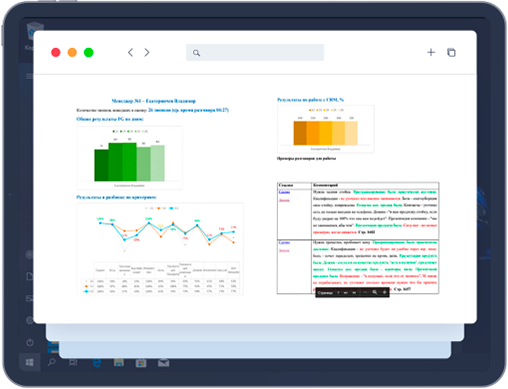The height and width of the screenshot is (389, 508).
Task: Open the first blue link in table
Action: pos(284,192)
